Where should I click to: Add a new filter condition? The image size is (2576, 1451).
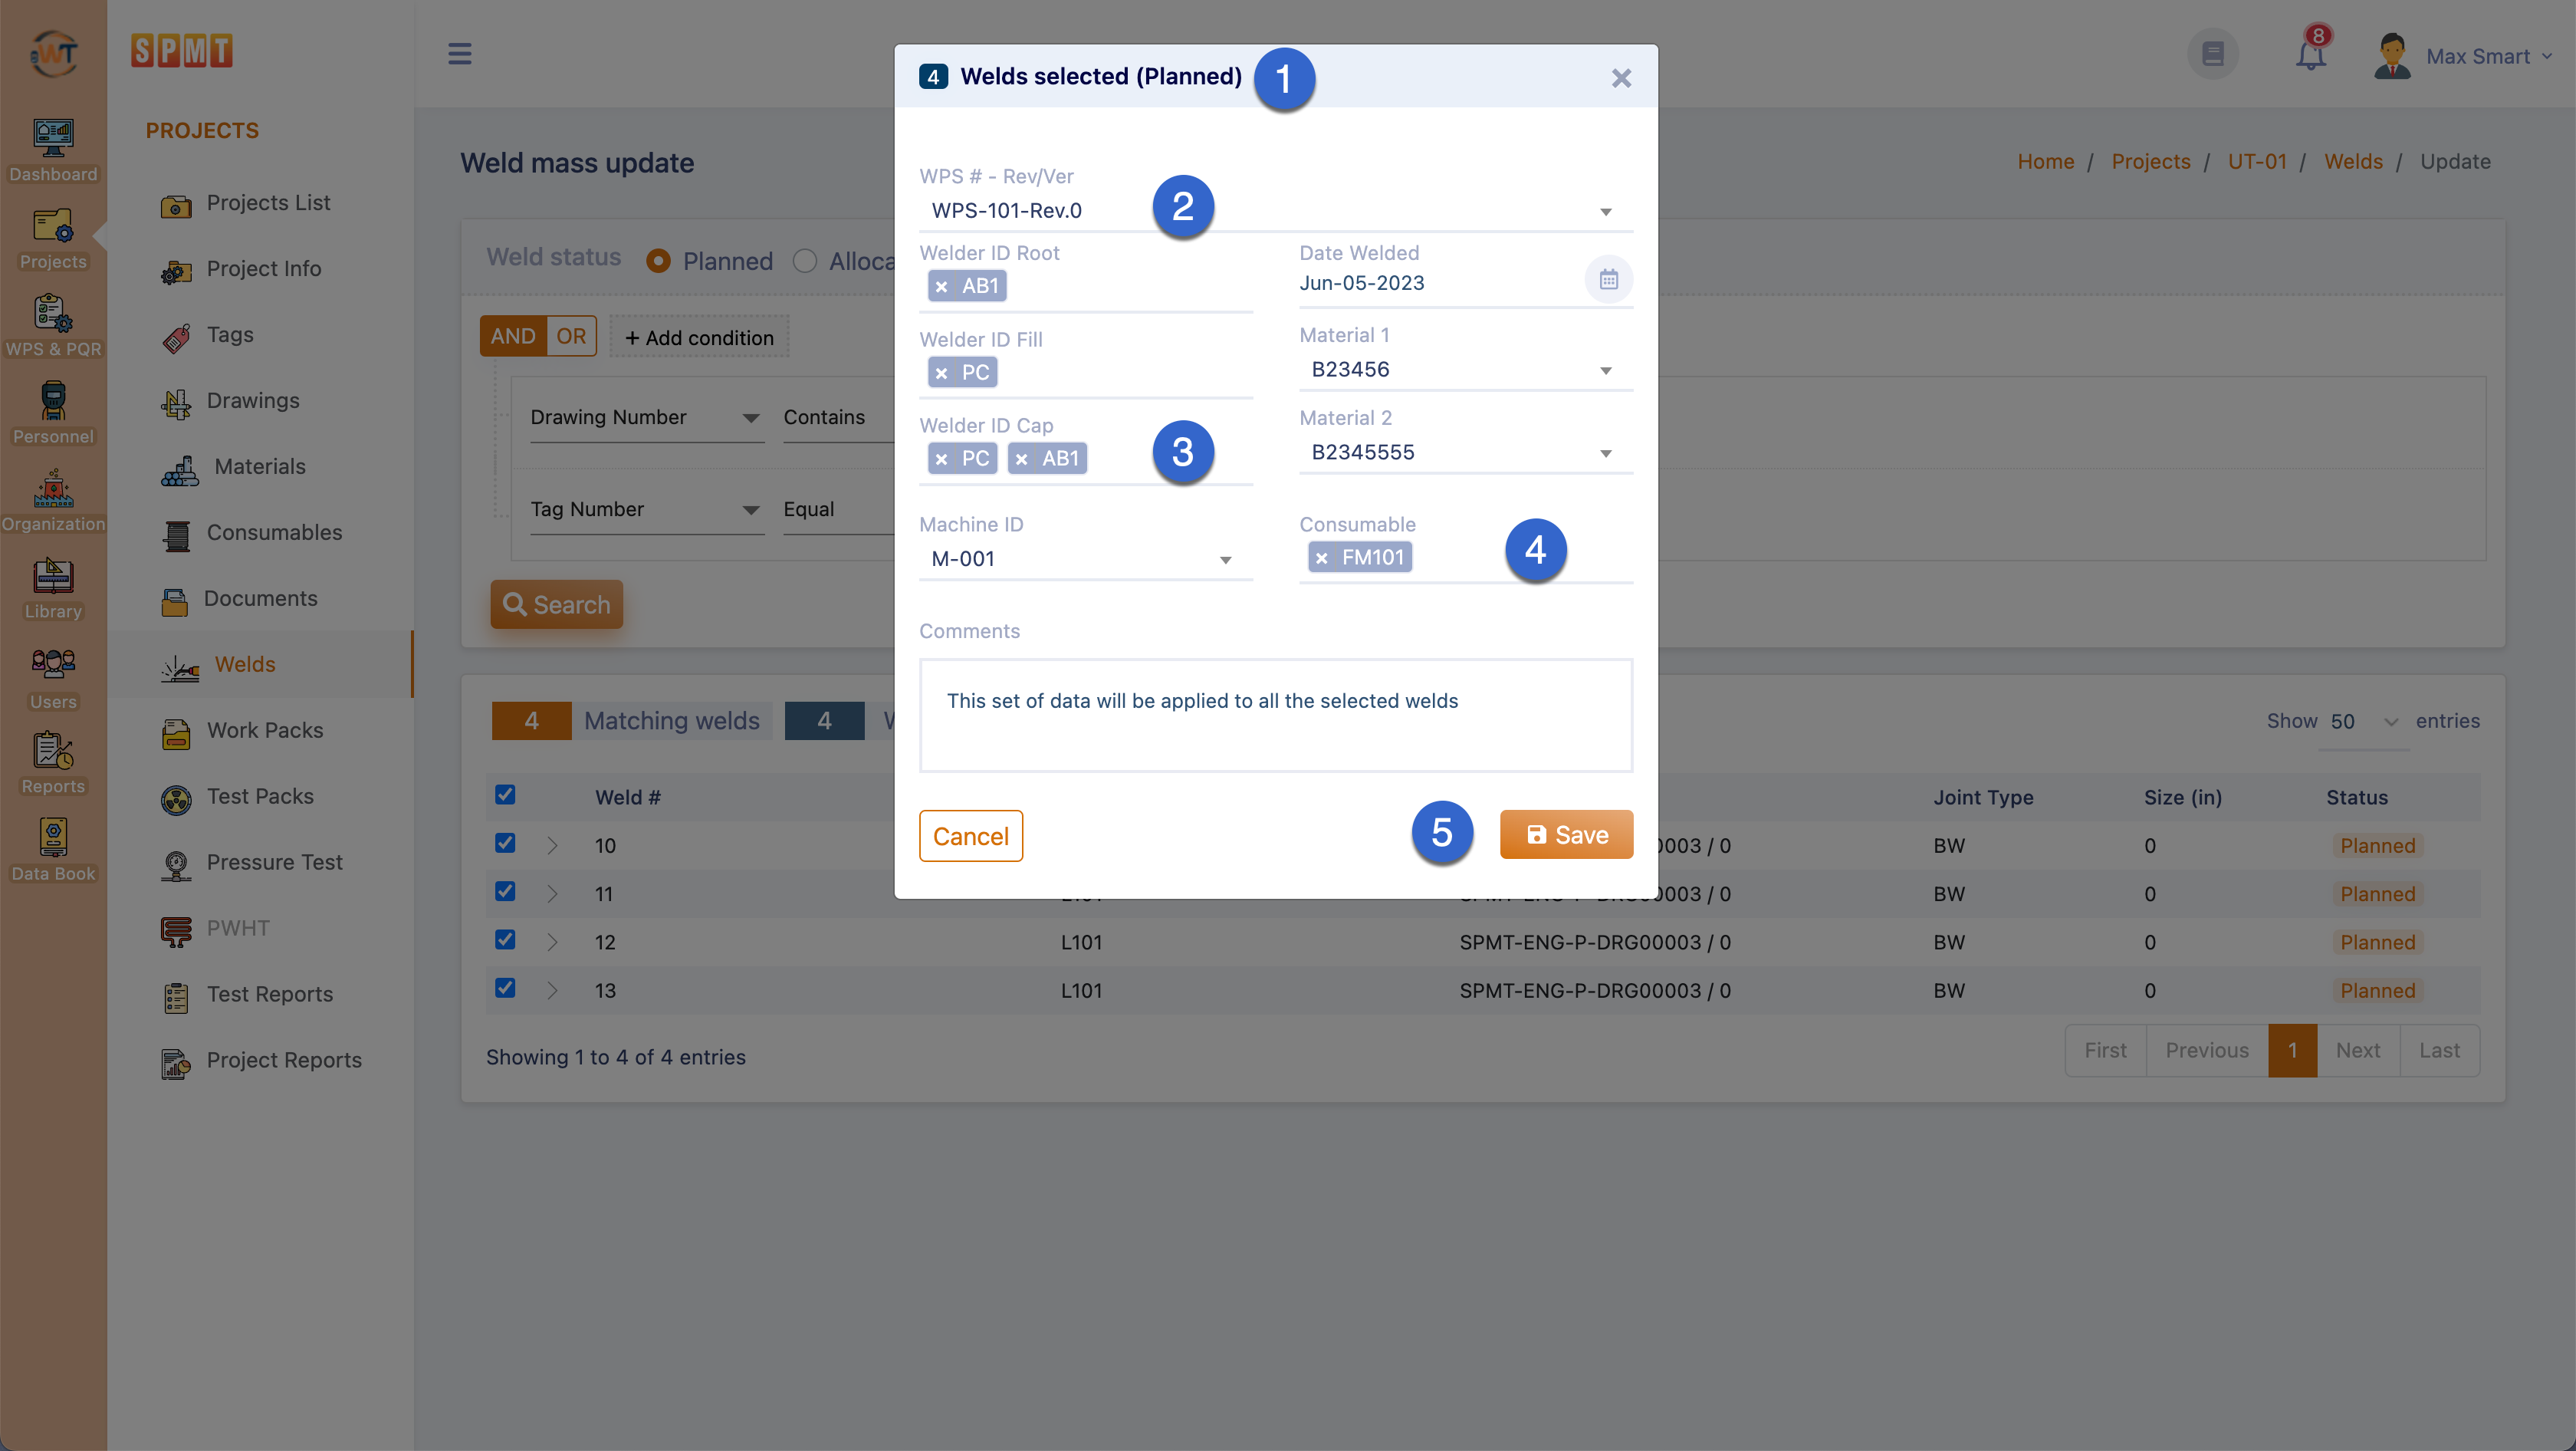[x=699, y=337]
